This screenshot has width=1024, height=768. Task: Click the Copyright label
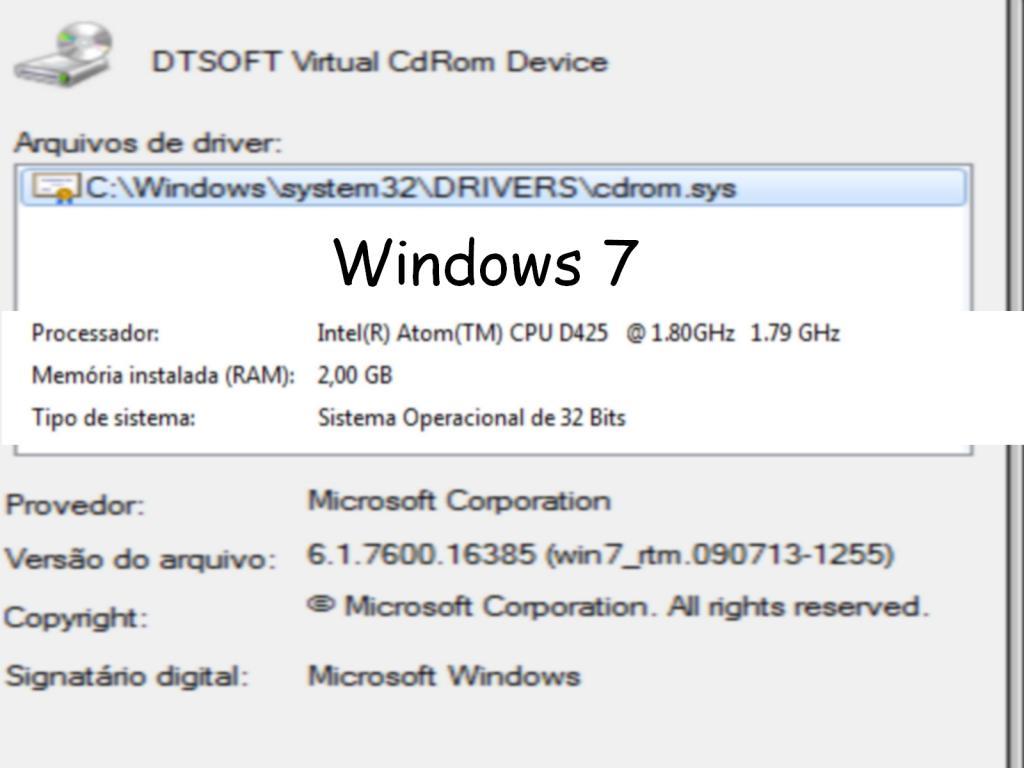76,618
